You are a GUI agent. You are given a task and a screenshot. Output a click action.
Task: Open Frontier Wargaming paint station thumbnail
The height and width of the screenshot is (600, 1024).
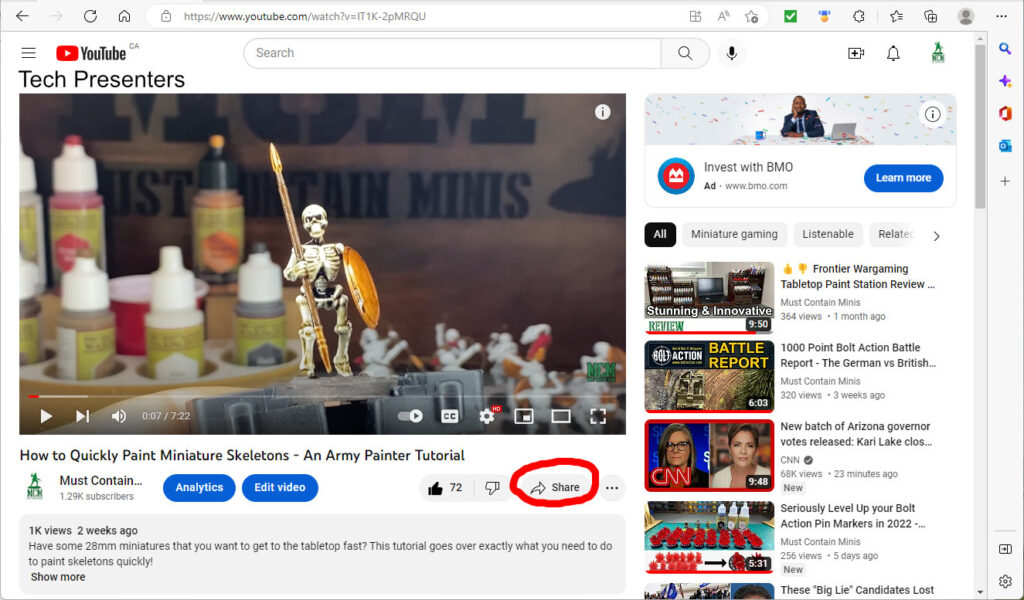(709, 298)
